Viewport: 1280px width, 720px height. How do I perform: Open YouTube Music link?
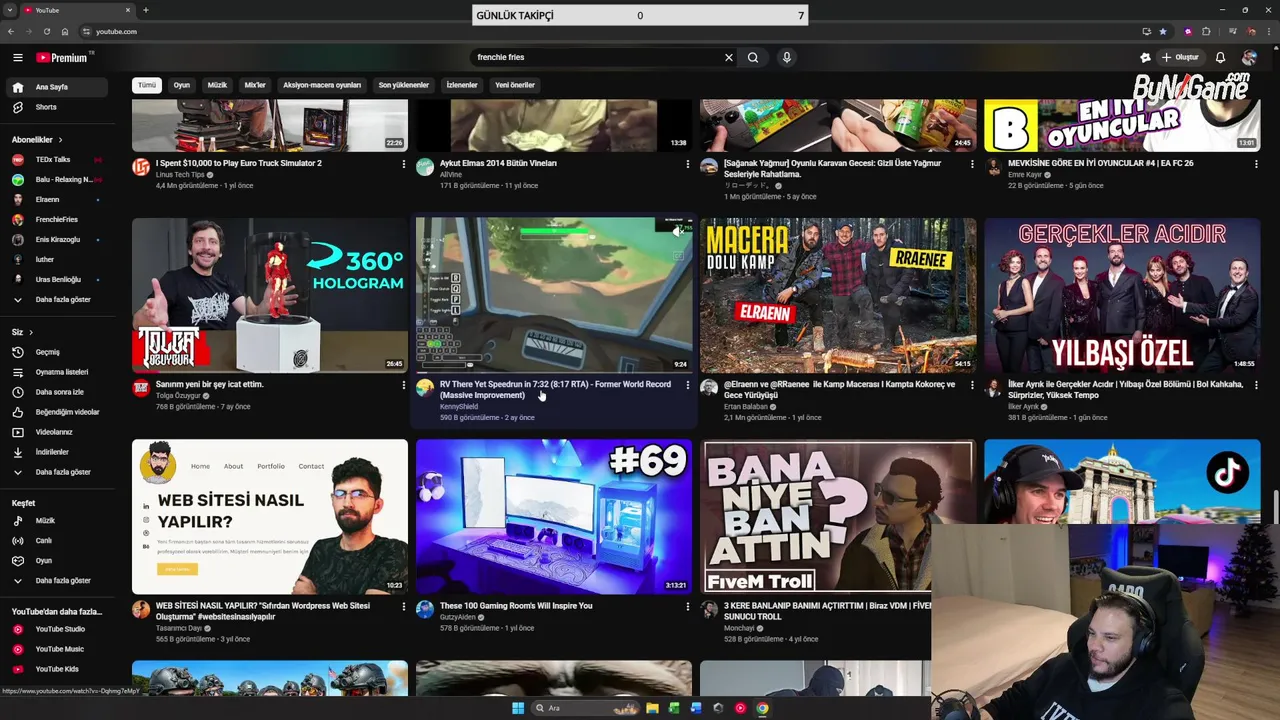point(56,649)
